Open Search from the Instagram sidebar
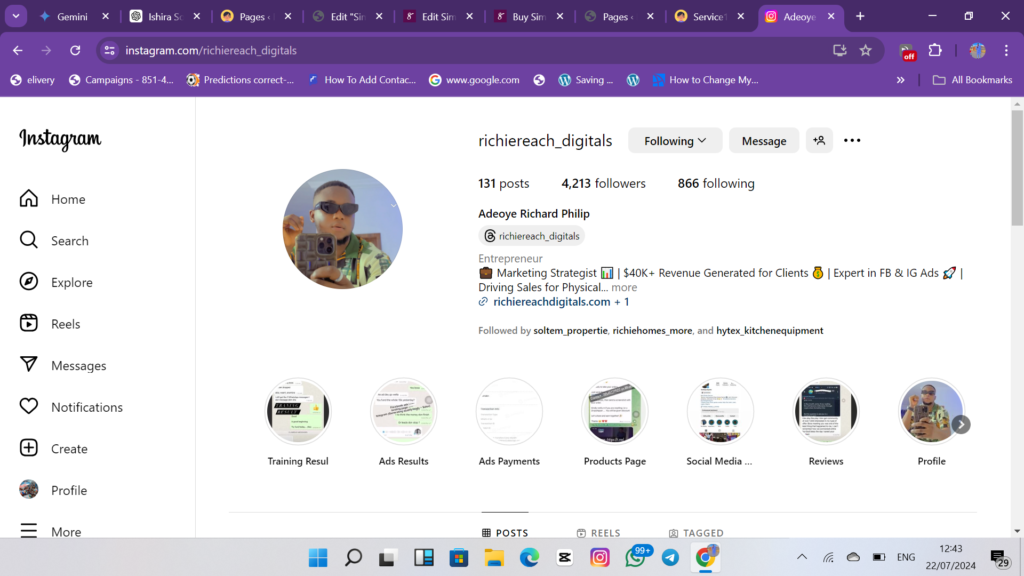The height and width of the screenshot is (576, 1024). (29, 241)
